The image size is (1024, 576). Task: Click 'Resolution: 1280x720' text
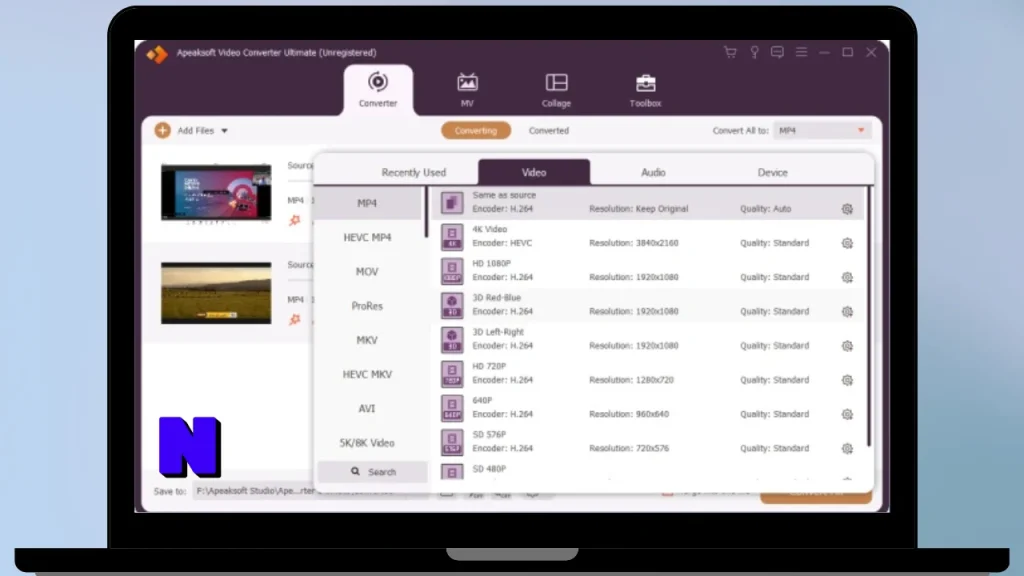coord(631,380)
